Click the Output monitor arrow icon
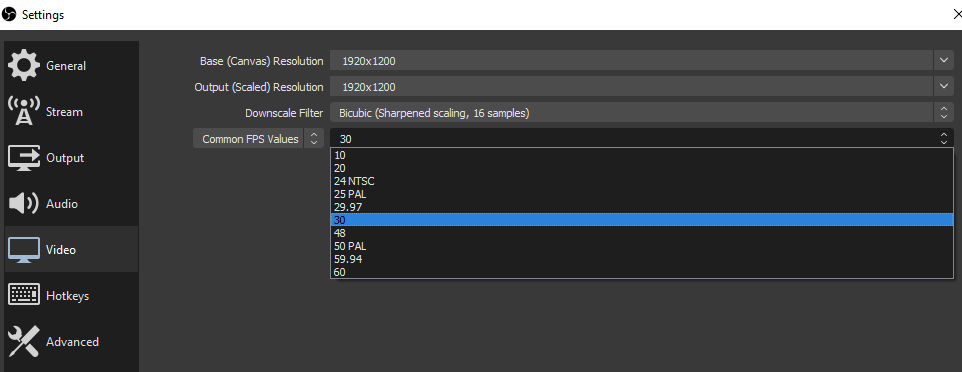Image resolution: width=962 pixels, height=372 pixels. (x=24, y=158)
